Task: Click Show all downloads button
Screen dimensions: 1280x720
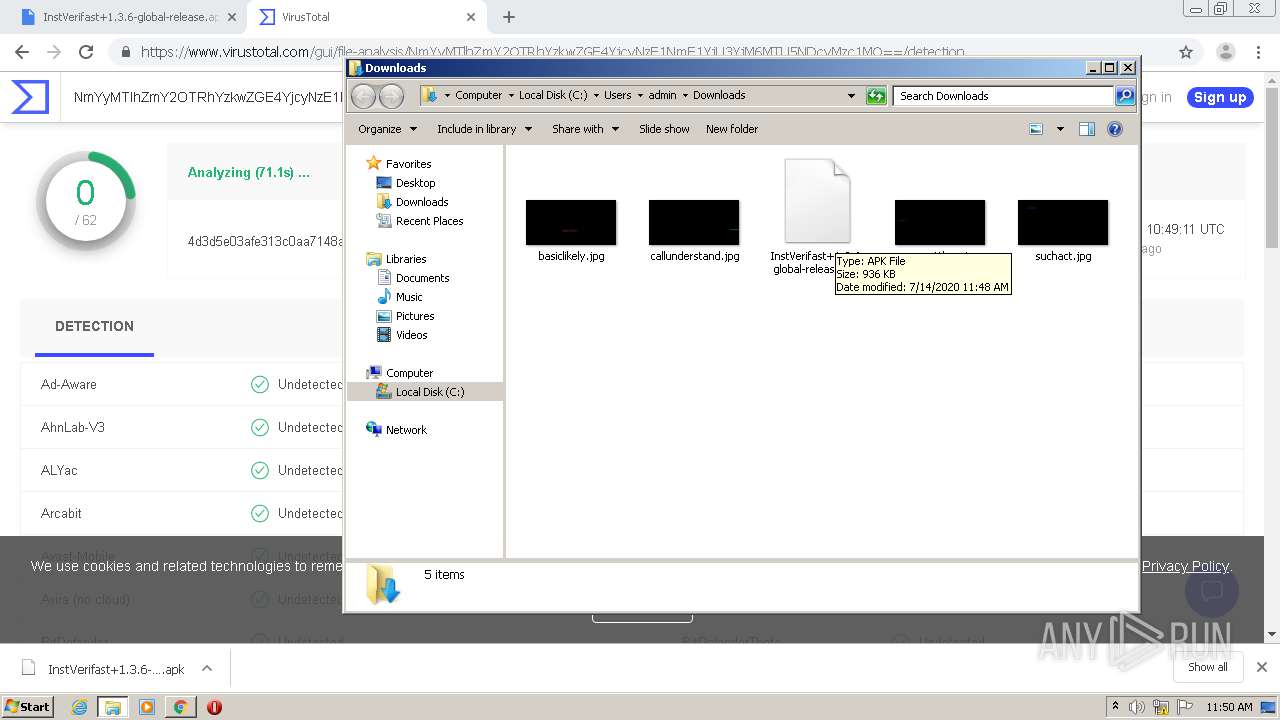Action: click(1207, 667)
